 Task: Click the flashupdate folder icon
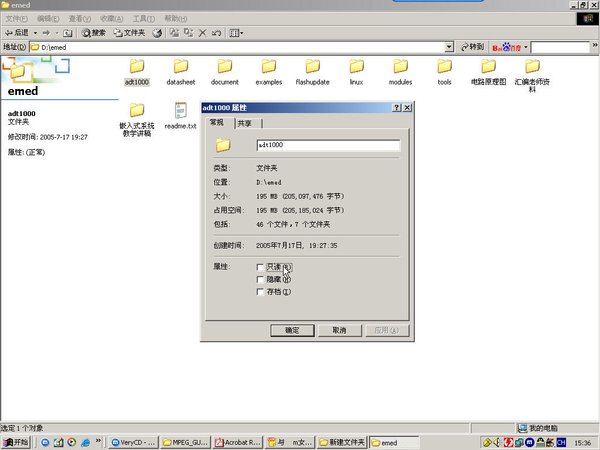[x=313, y=67]
